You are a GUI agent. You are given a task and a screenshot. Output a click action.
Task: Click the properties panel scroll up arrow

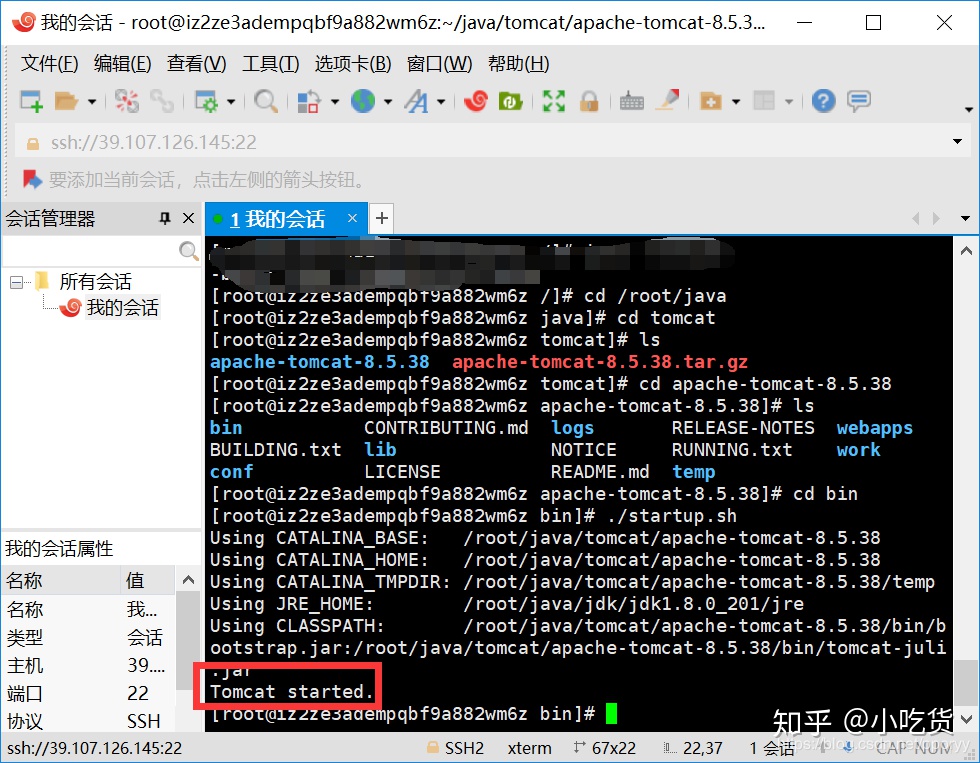188,580
